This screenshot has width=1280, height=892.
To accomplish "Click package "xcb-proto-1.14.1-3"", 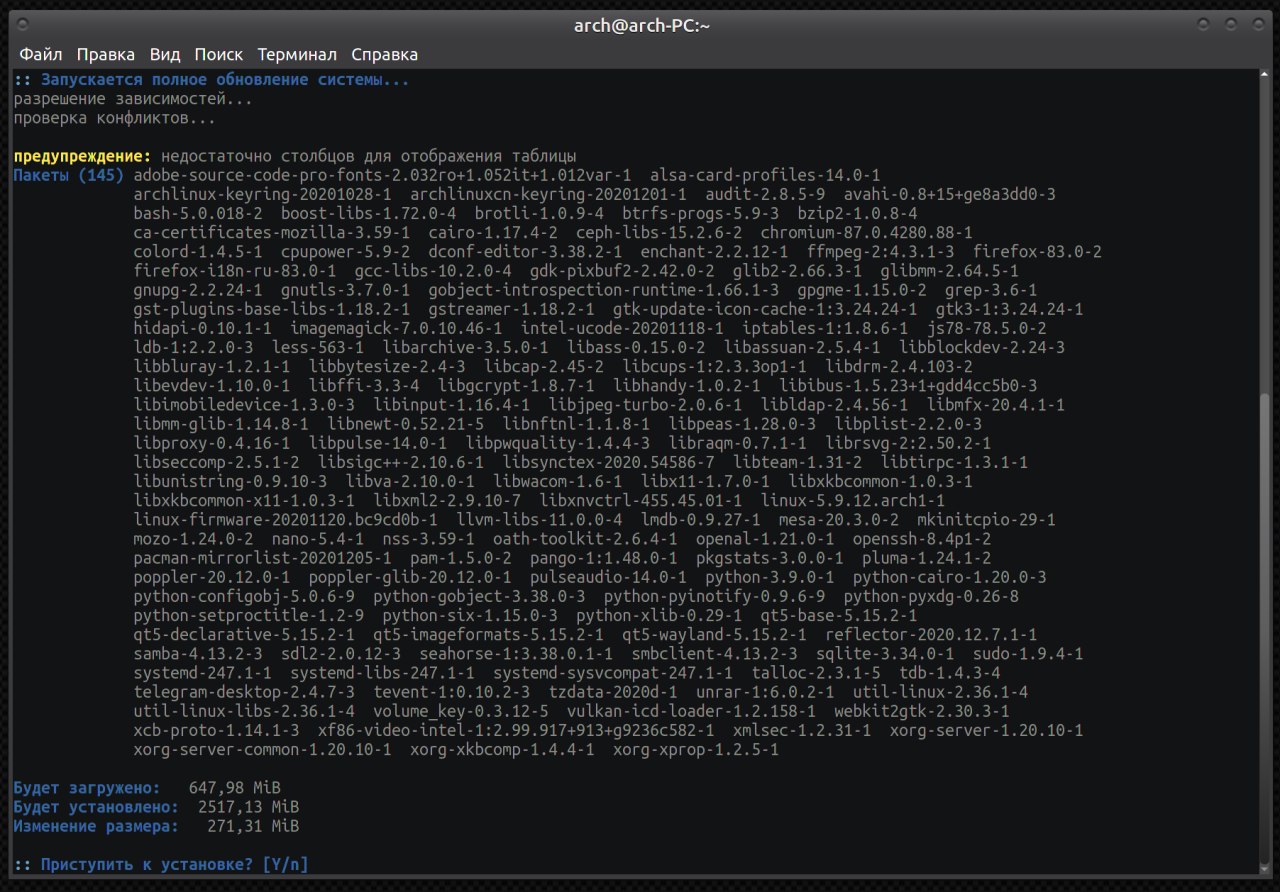I will point(216,731).
